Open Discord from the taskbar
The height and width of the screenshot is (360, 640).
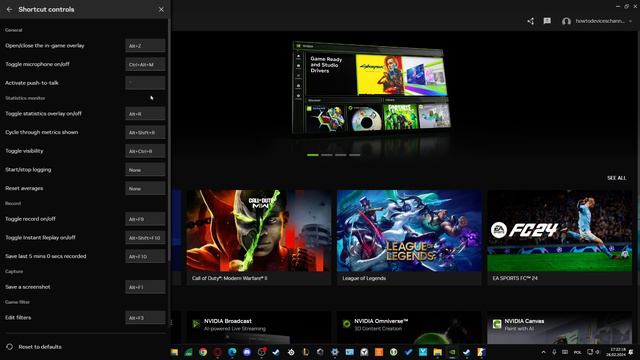247,352
